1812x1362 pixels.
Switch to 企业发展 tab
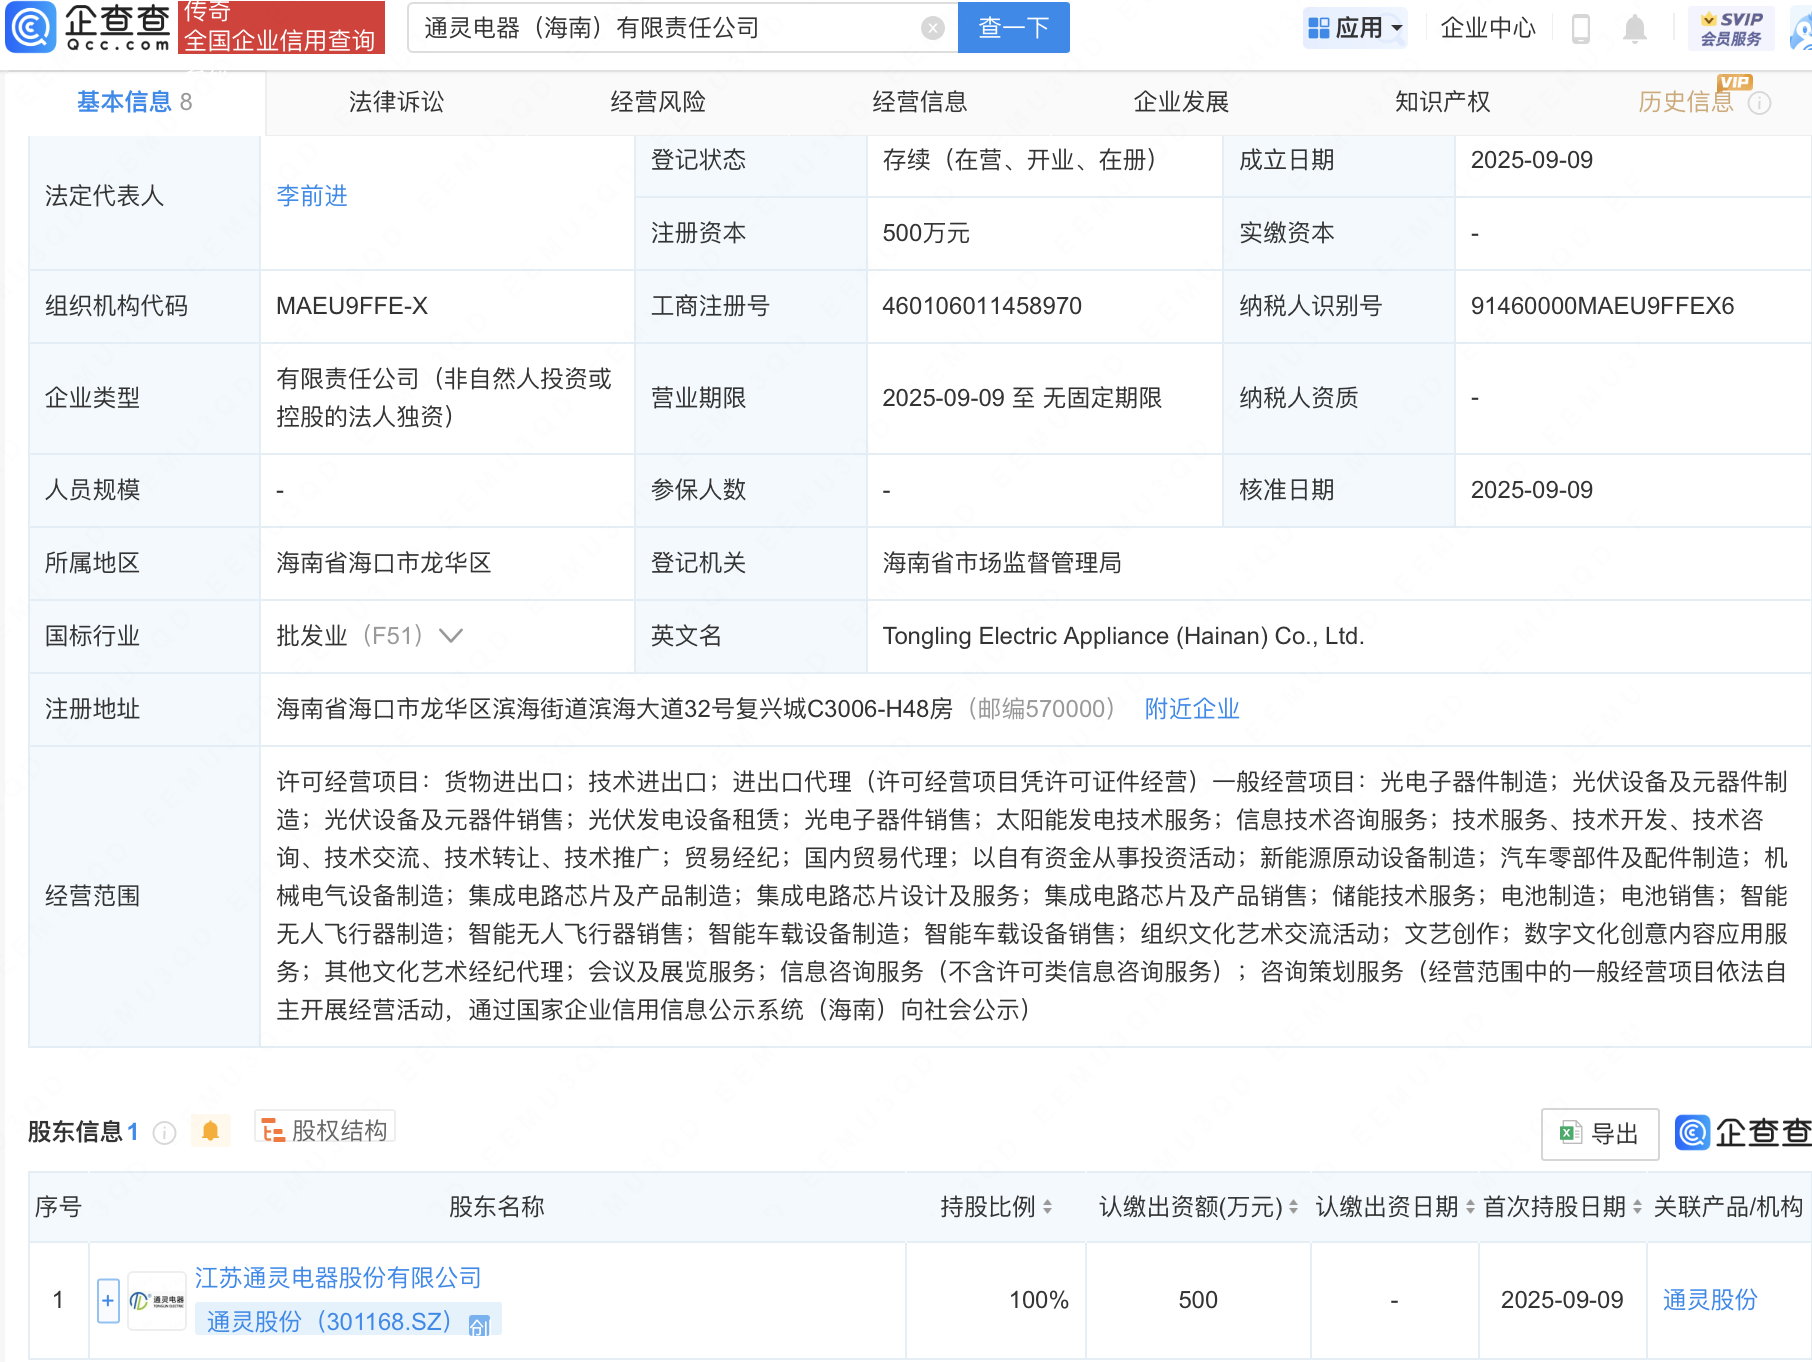[1181, 102]
